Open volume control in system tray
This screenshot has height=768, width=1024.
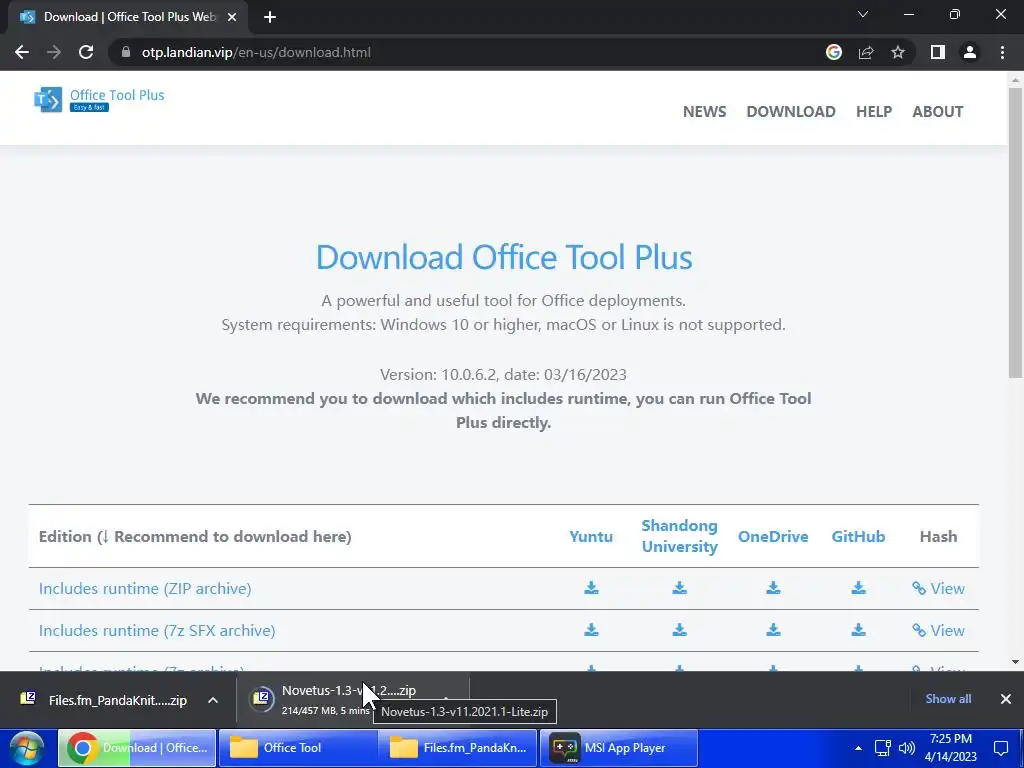pos(906,748)
